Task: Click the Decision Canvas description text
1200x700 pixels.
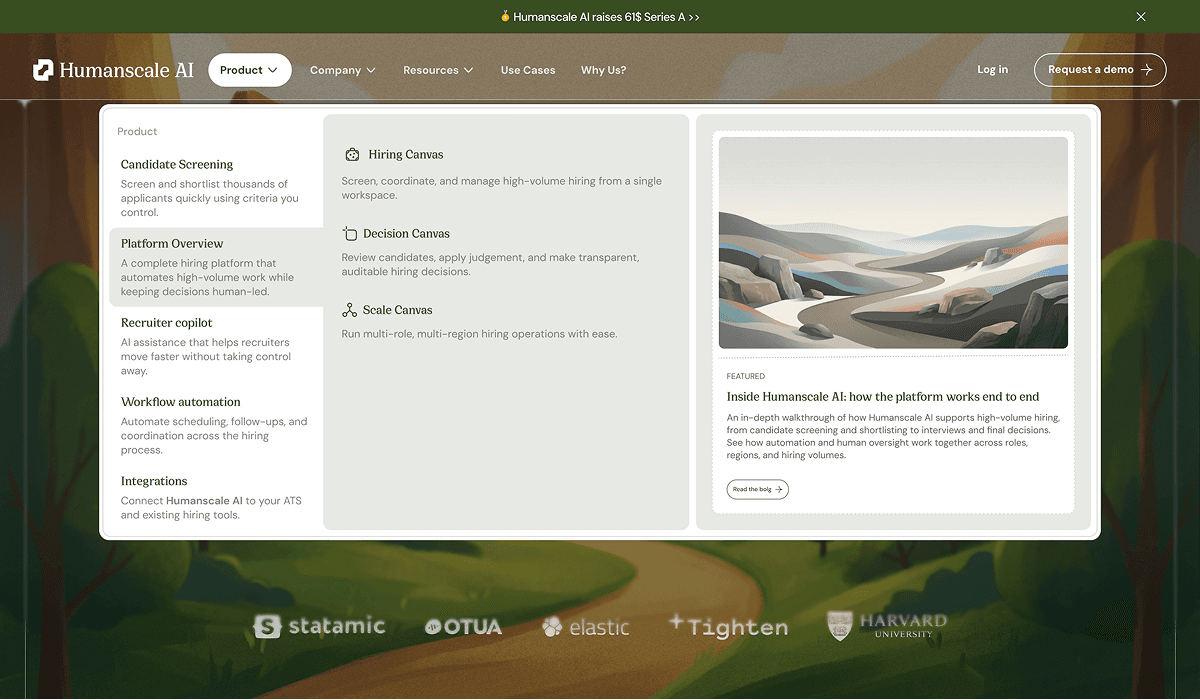Action: 490,265
